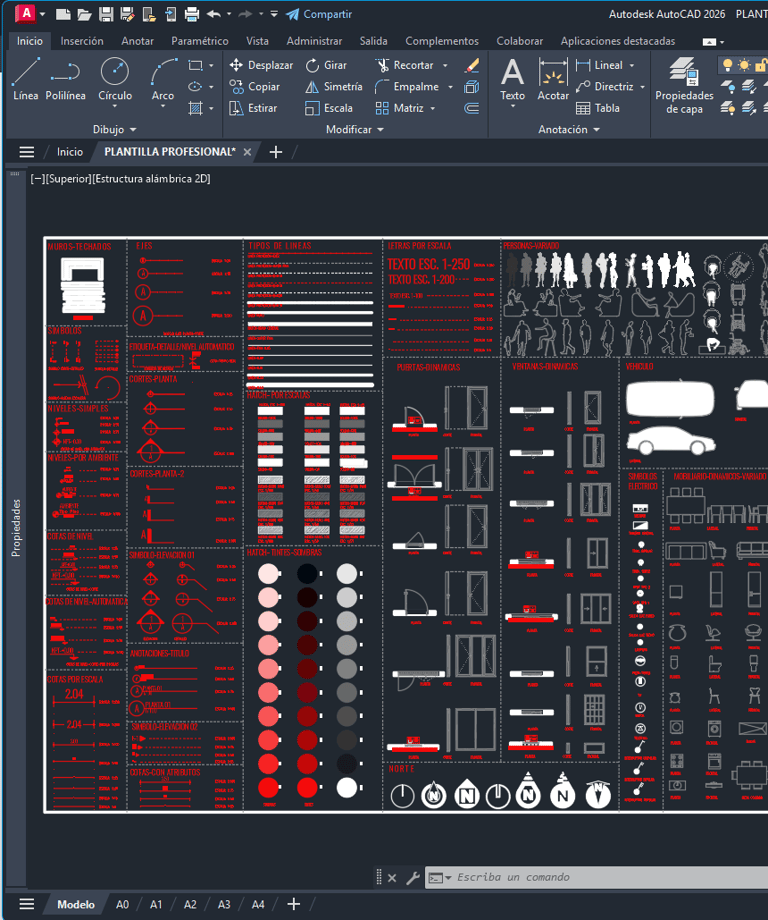
Task: Click the Copiar tool
Action: (255, 87)
